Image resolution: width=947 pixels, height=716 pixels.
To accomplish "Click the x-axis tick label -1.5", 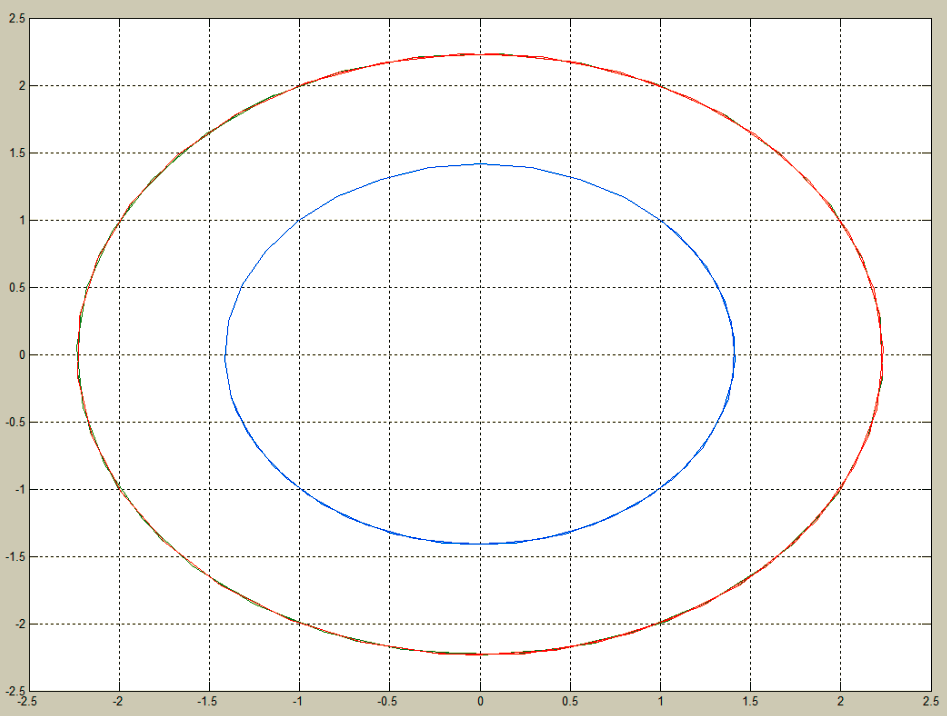I will (x=208, y=702).
